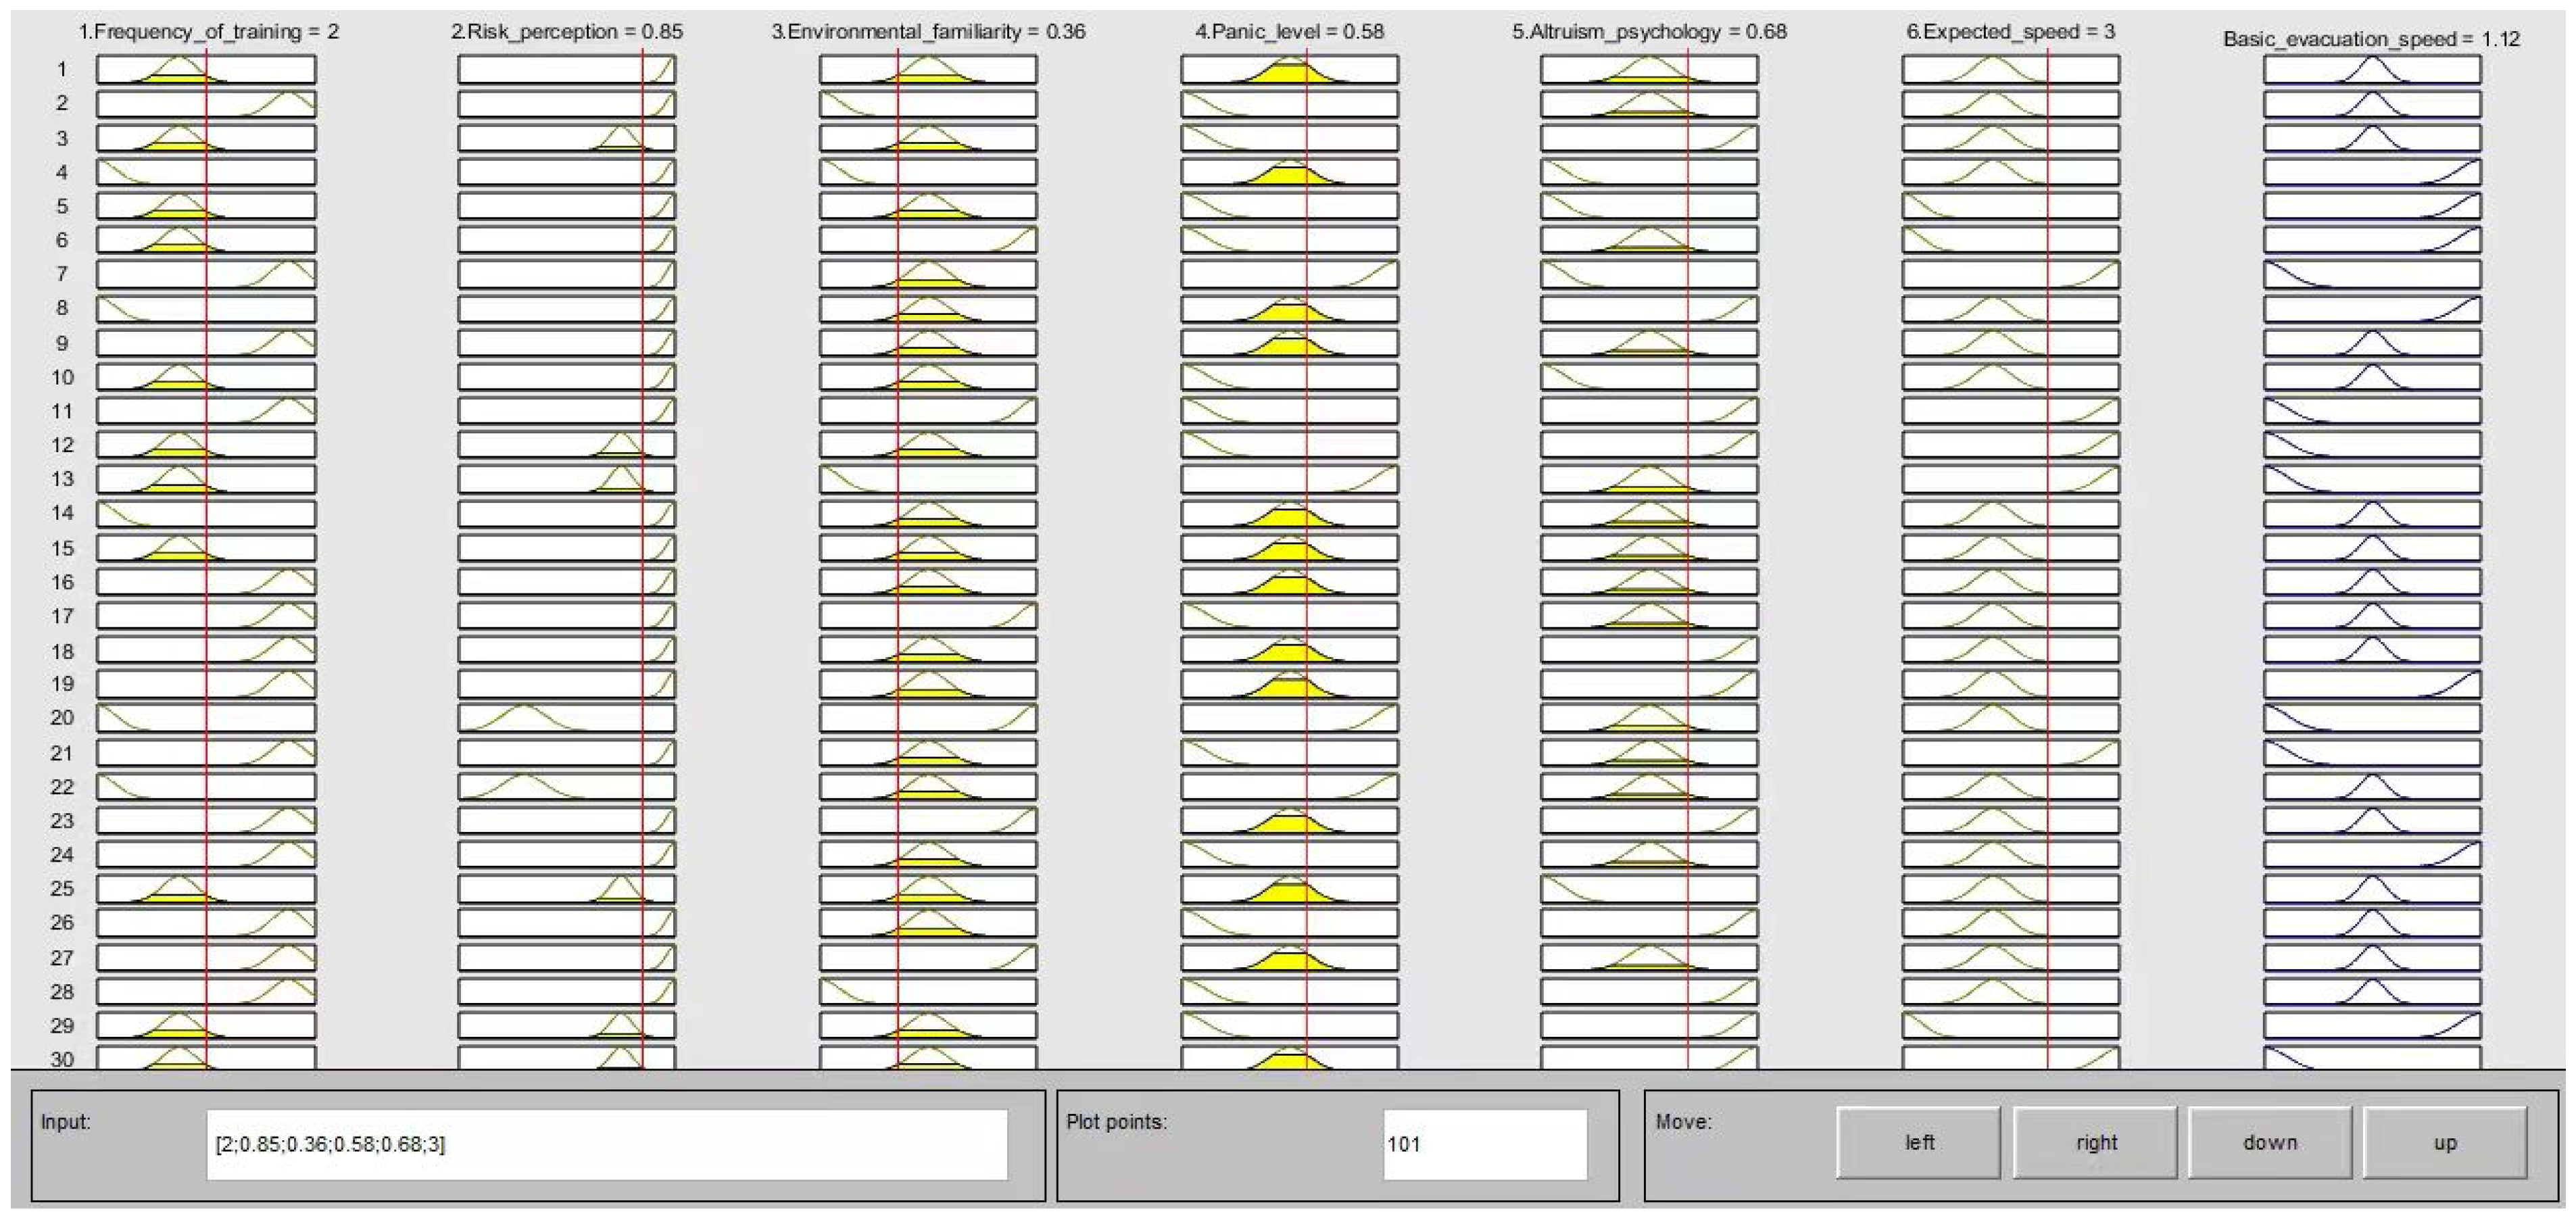Click rule 3 Environmental_familiarity membership plot
Image resolution: width=2576 pixels, height=1222 pixels.
928,137
